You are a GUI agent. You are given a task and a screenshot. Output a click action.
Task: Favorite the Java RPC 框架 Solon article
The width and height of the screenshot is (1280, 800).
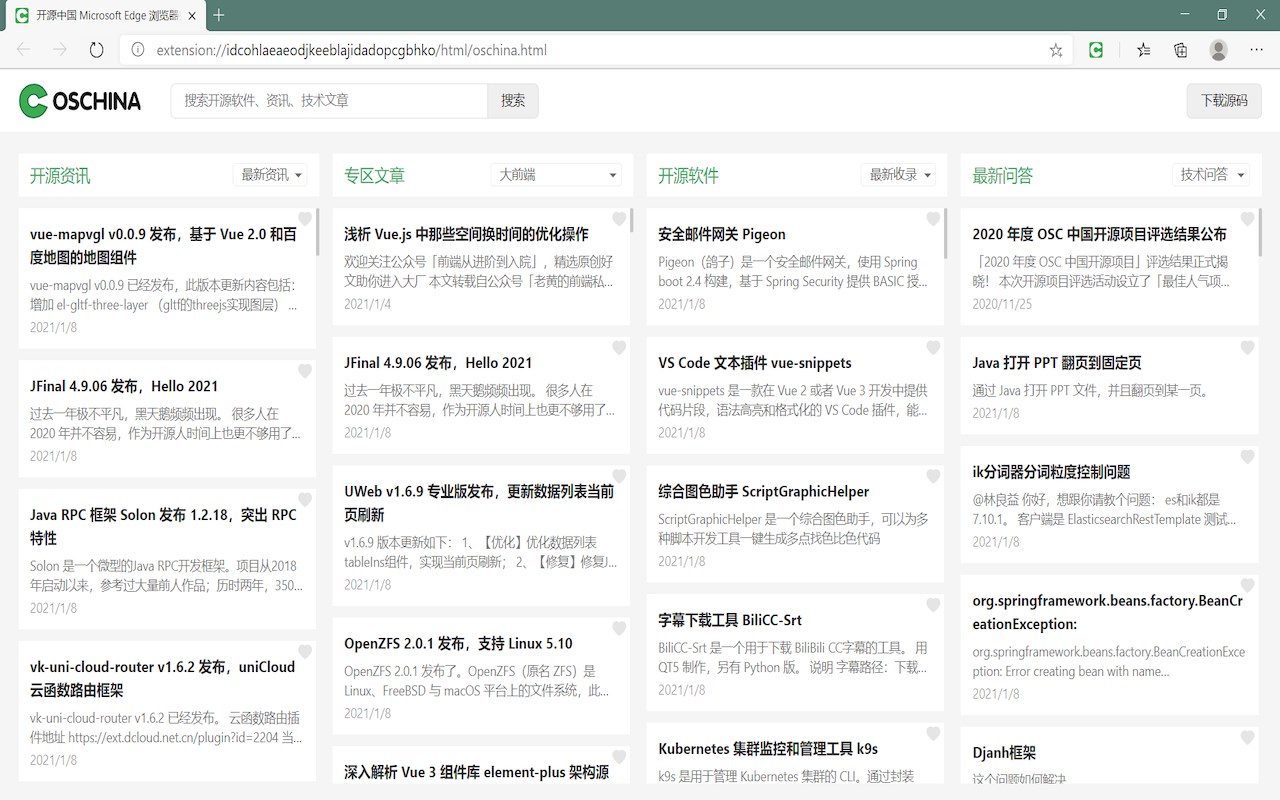tap(305, 500)
